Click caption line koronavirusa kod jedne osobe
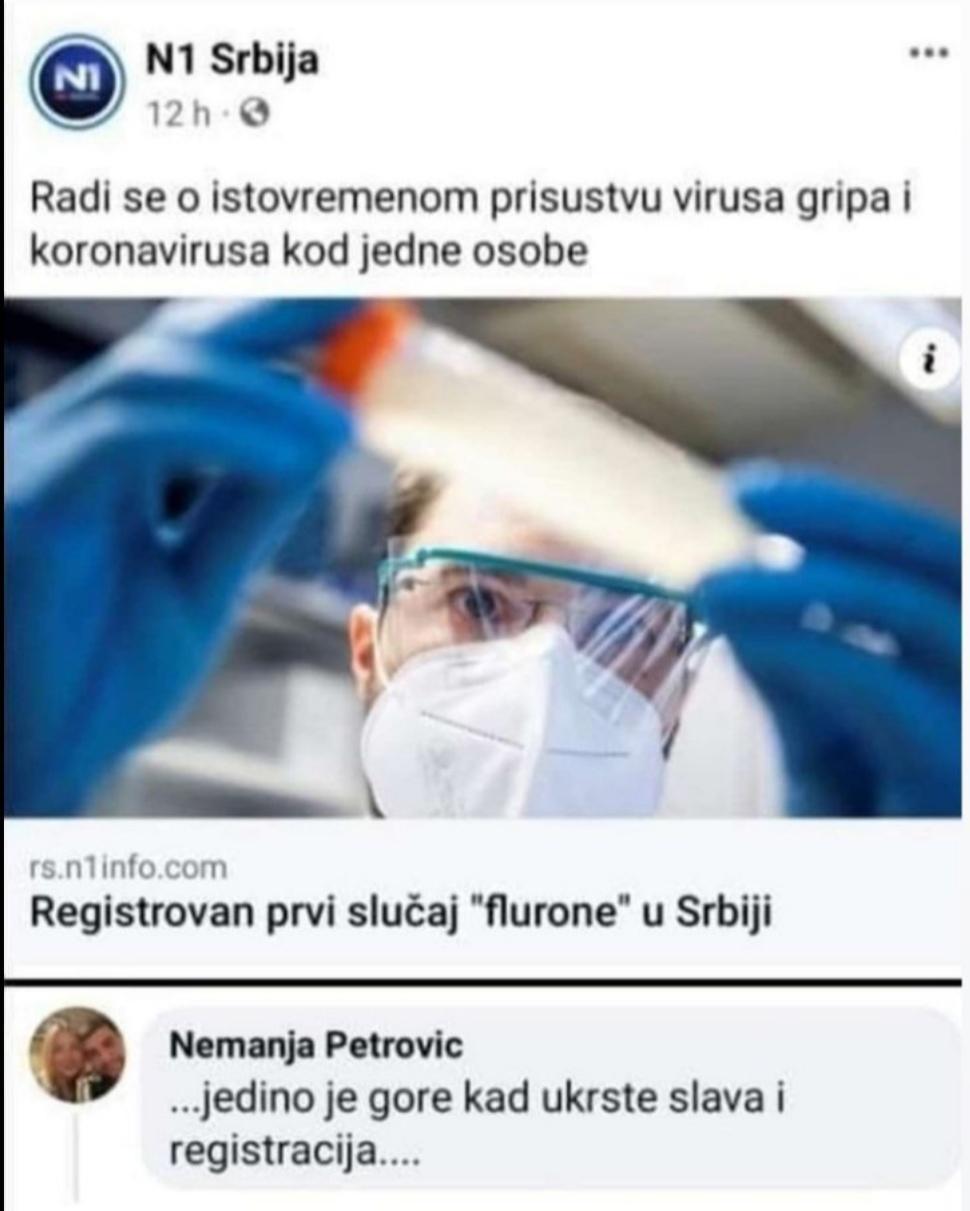 (307, 250)
